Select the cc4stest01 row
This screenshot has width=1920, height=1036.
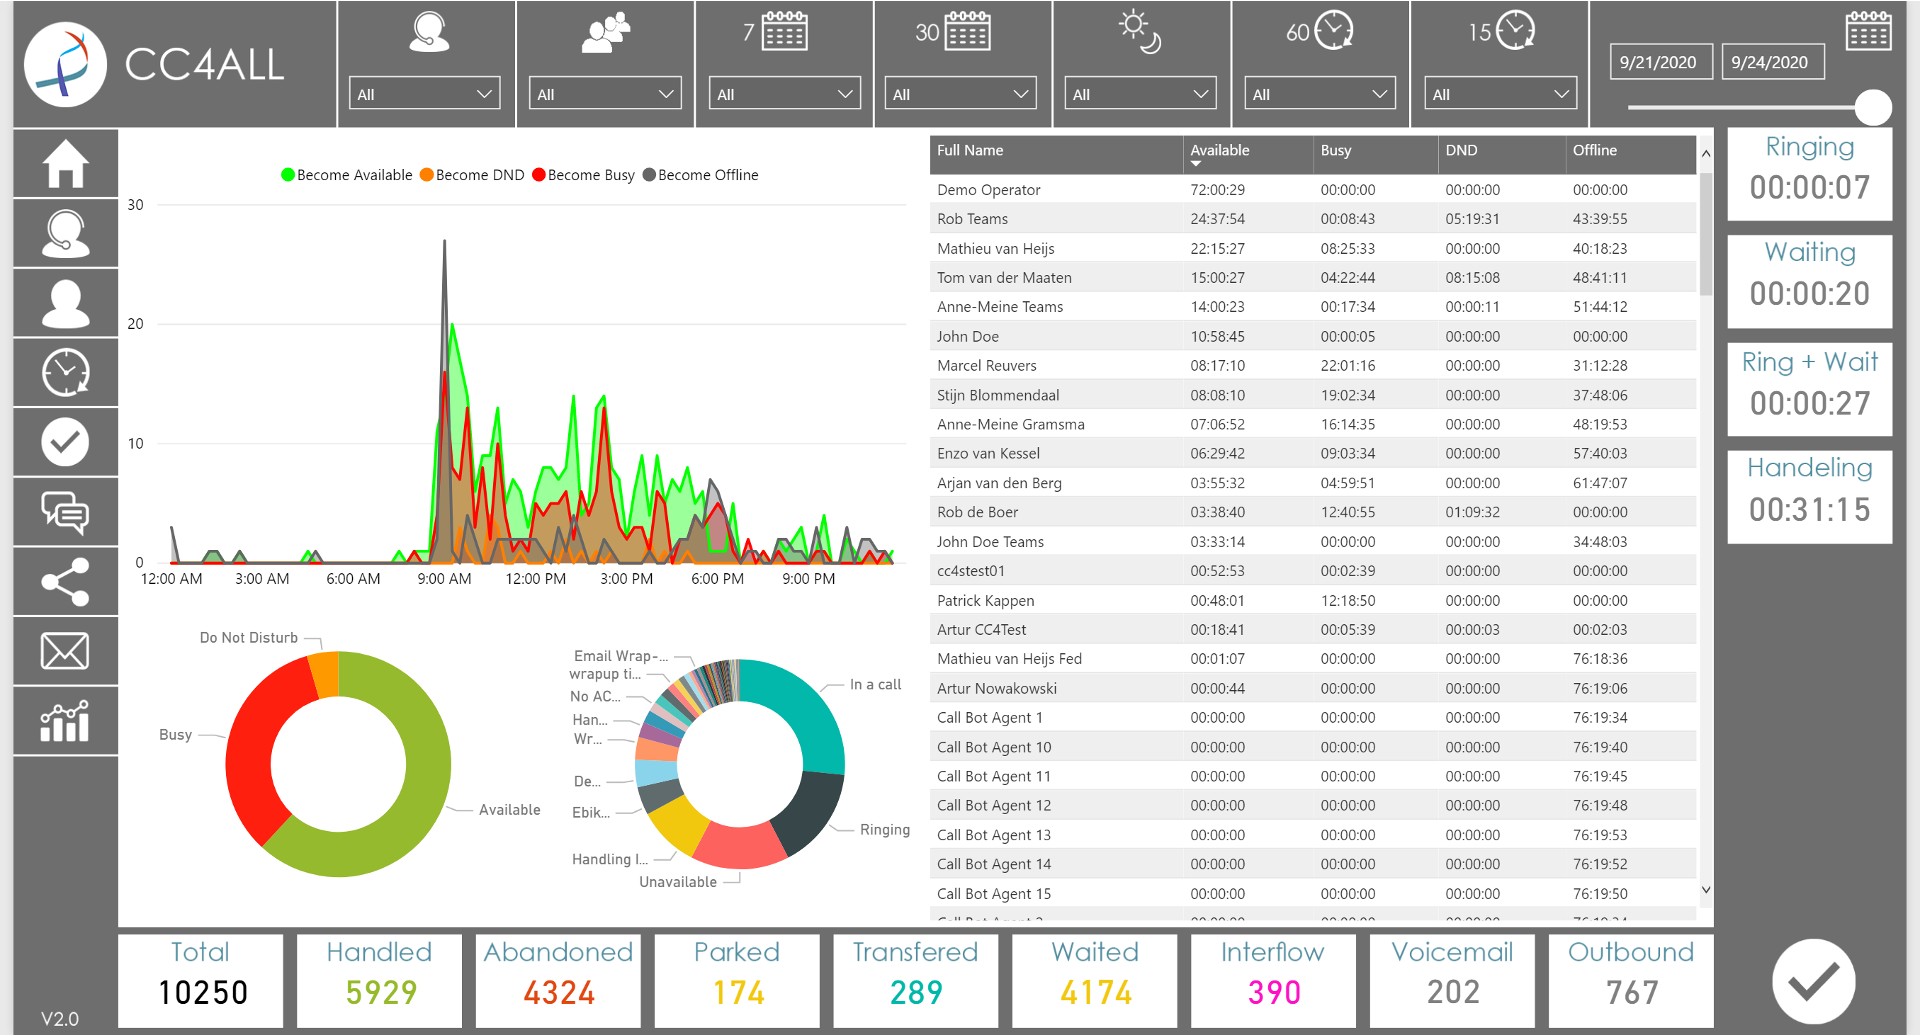(1313, 571)
